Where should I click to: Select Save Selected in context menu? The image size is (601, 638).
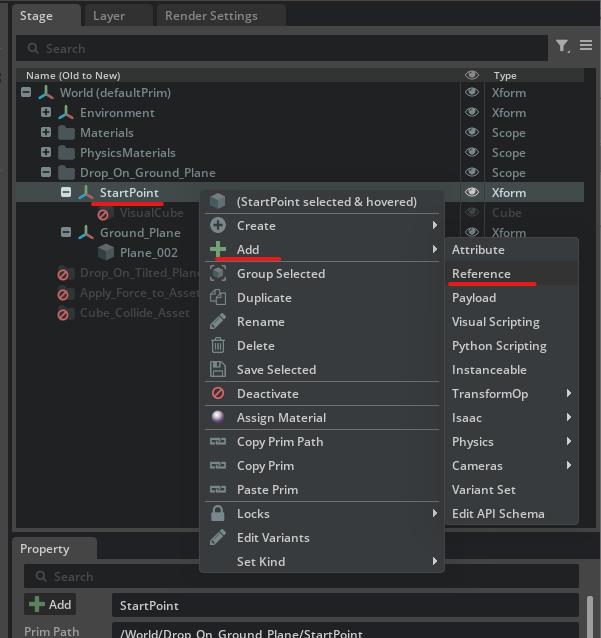point(276,370)
